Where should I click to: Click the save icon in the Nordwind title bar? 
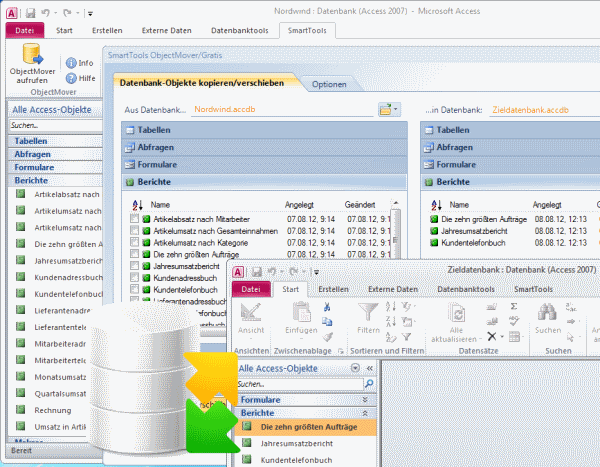pos(30,13)
